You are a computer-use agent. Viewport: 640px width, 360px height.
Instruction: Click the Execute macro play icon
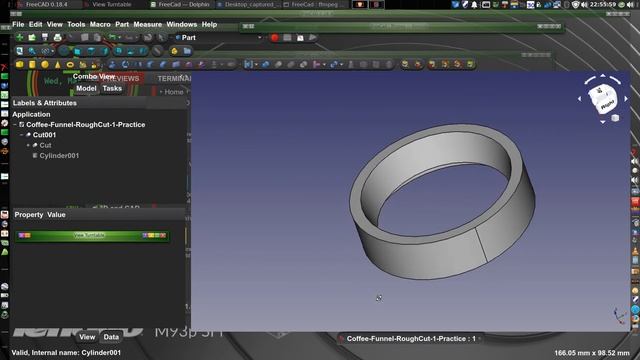pyautogui.click(x=313, y=38)
